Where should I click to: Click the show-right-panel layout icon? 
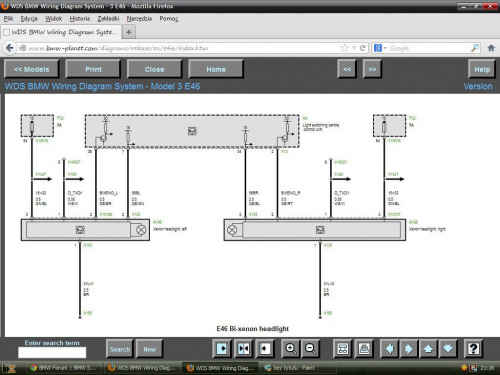click(x=265, y=349)
